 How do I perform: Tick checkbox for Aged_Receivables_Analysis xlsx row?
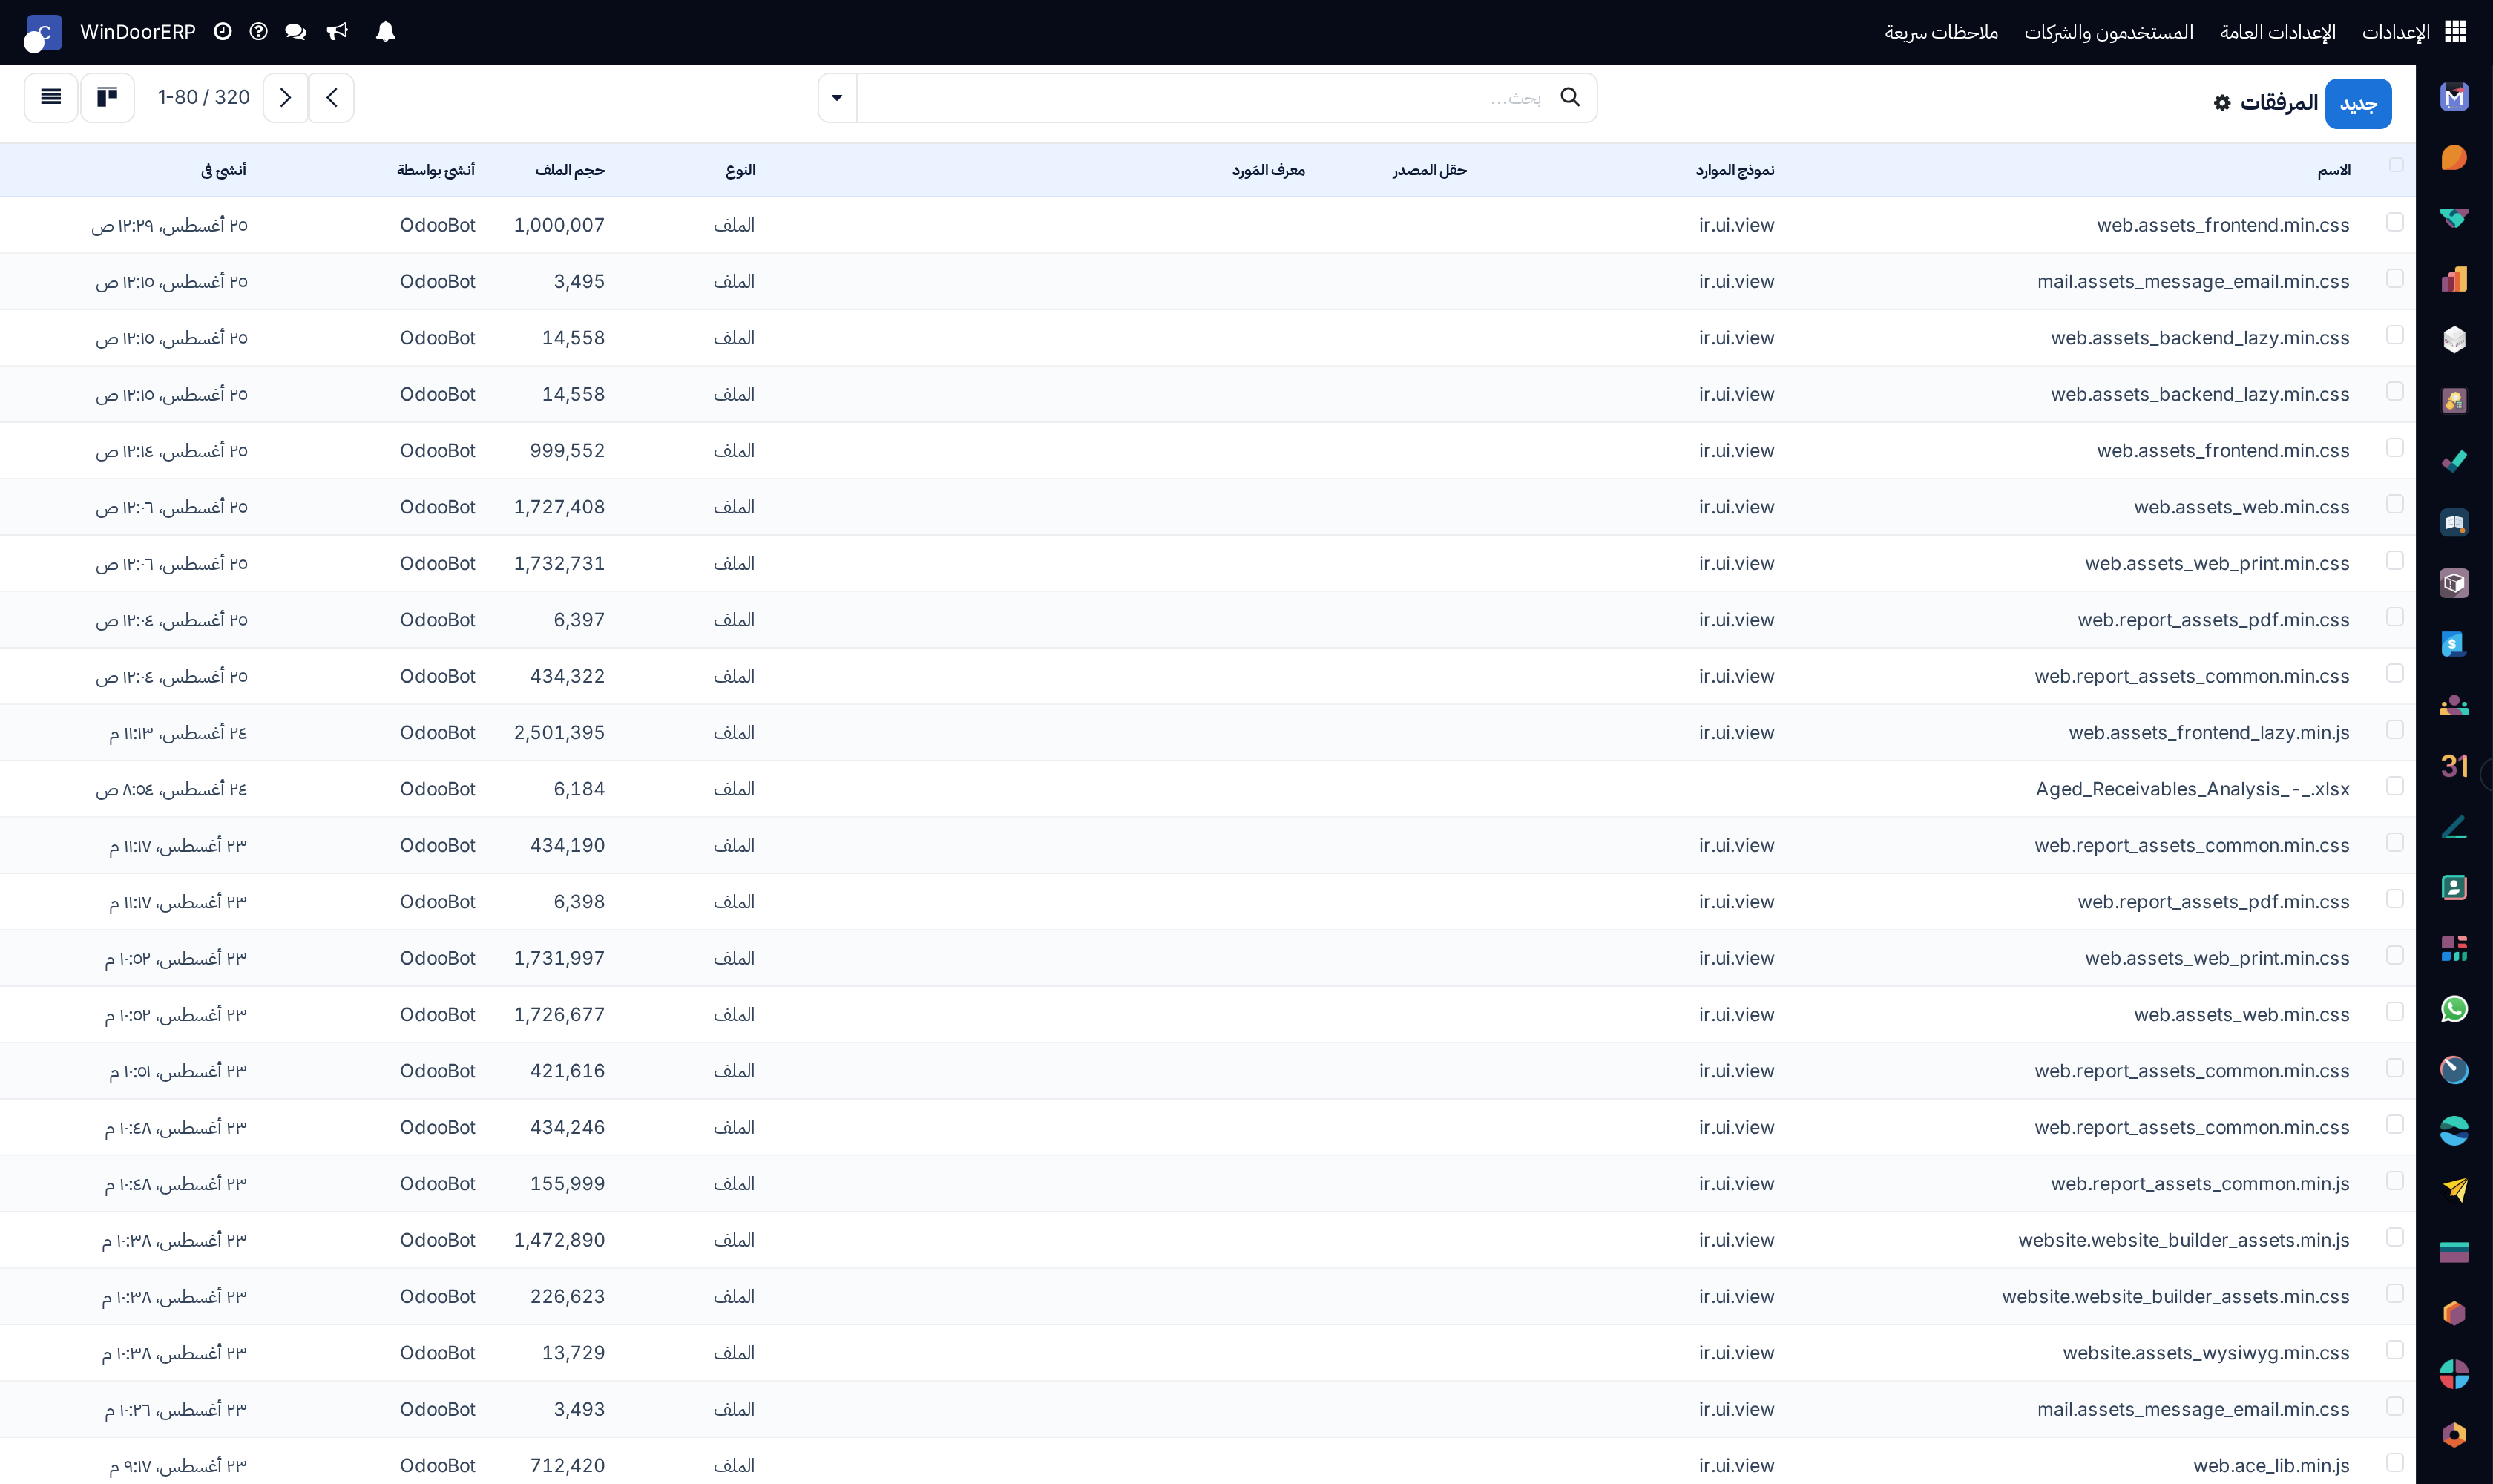coord(2395,786)
